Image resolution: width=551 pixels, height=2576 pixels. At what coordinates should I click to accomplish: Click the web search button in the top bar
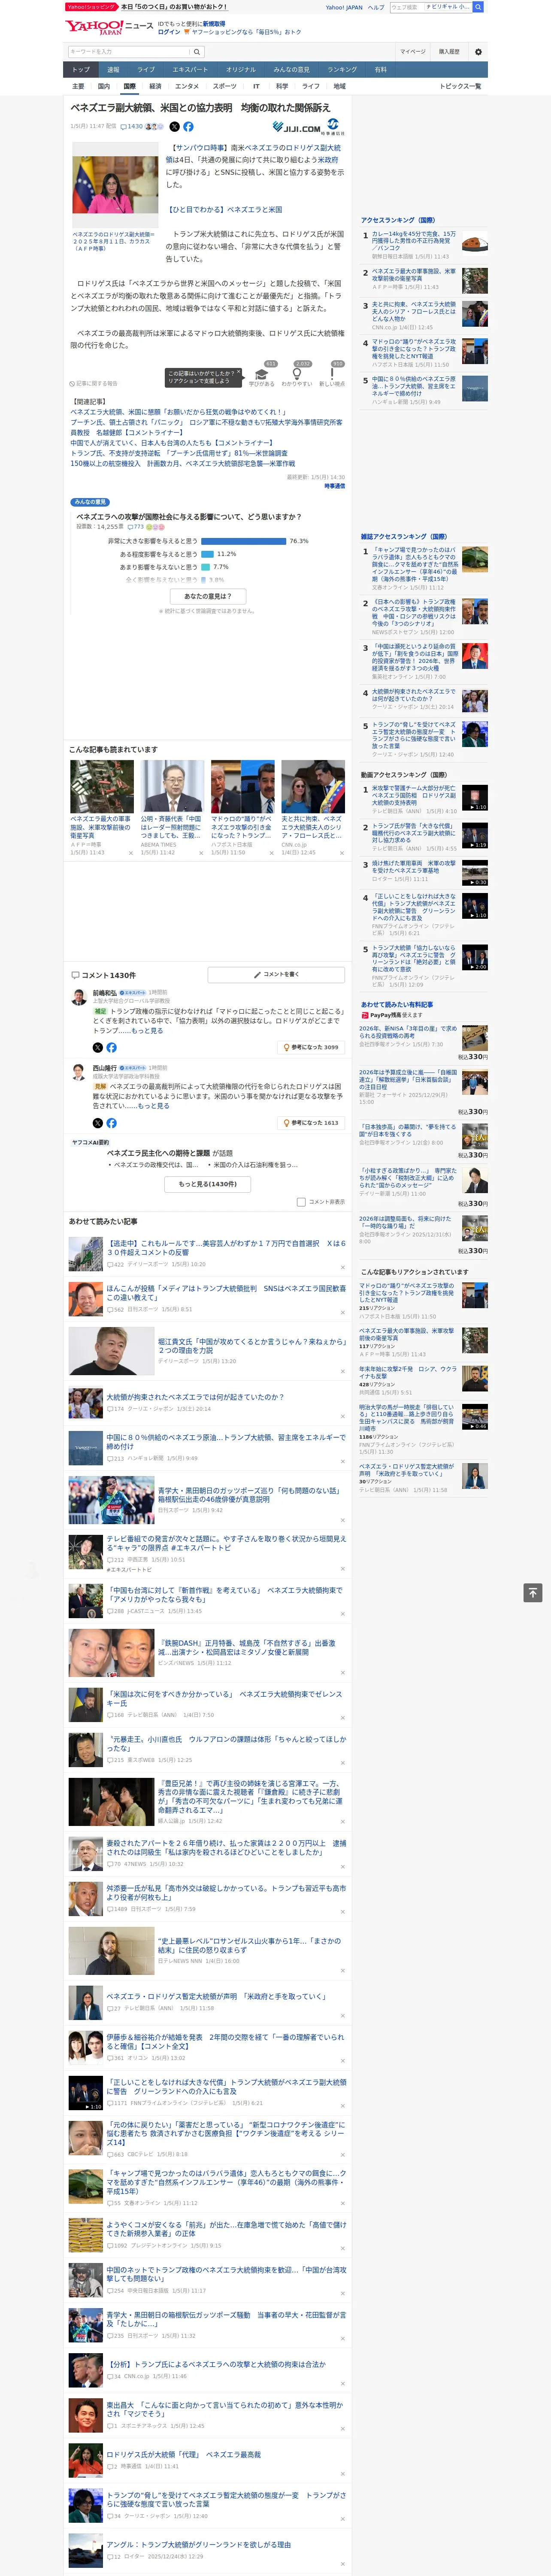478,7
